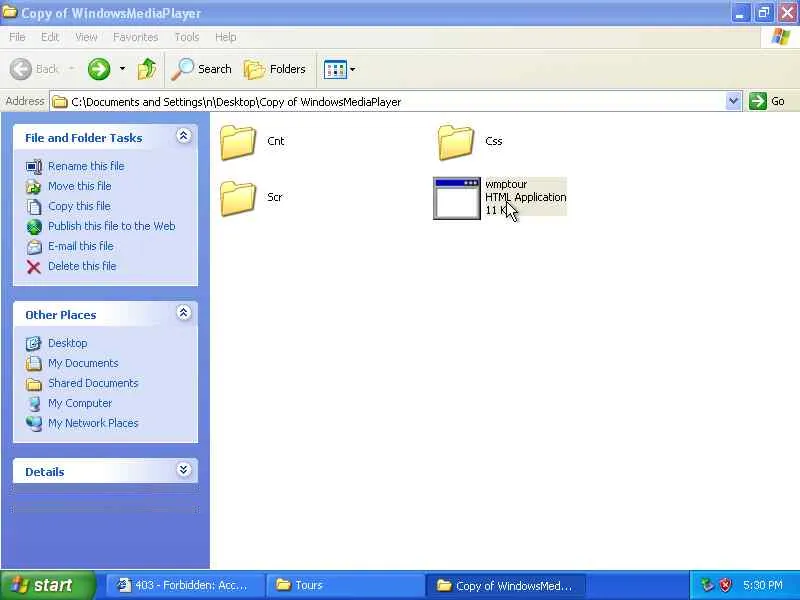800x600 pixels.
Task: Click the network tray icon
Action: pyautogui.click(x=707, y=585)
